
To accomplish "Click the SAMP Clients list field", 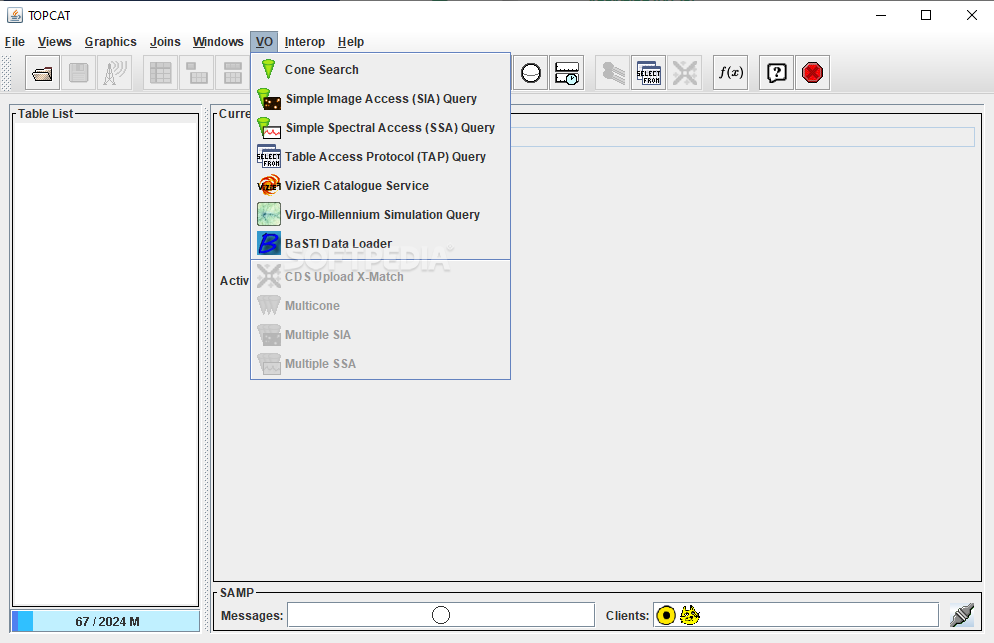I will (796, 615).
